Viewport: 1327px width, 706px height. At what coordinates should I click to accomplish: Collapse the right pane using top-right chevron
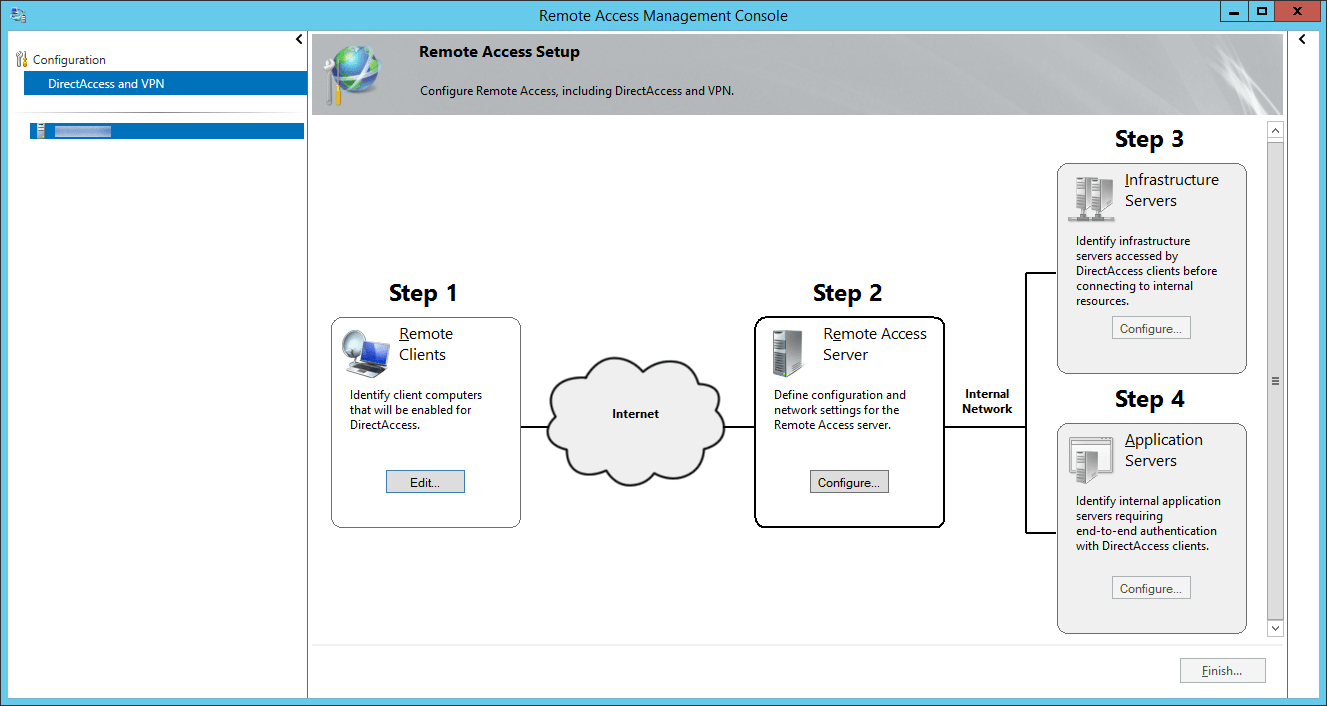point(1302,38)
